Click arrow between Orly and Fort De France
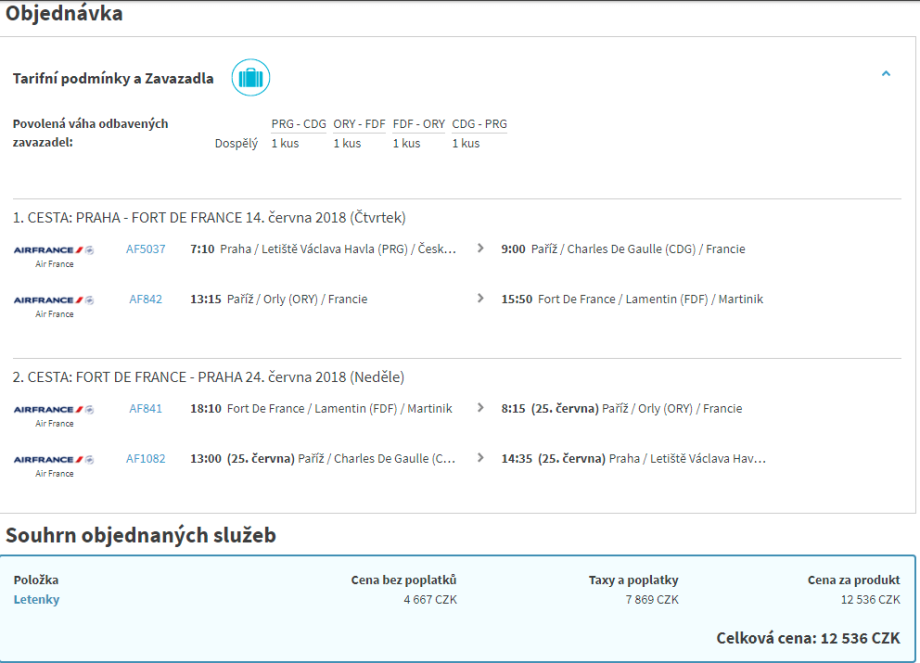 (x=481, y=298)
